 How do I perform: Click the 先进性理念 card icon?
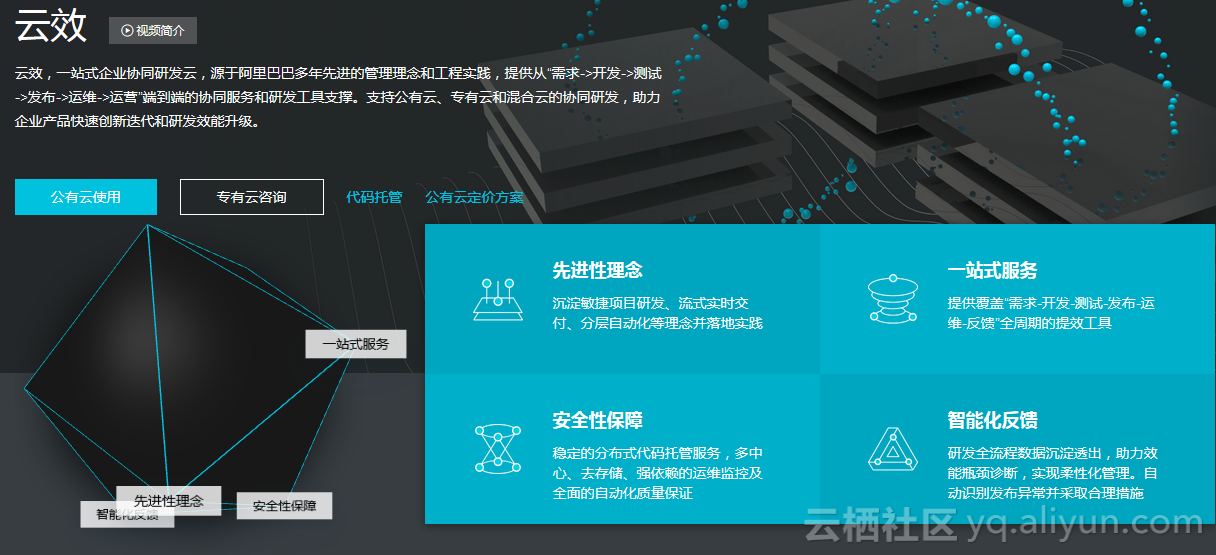[x=498, y=298]
